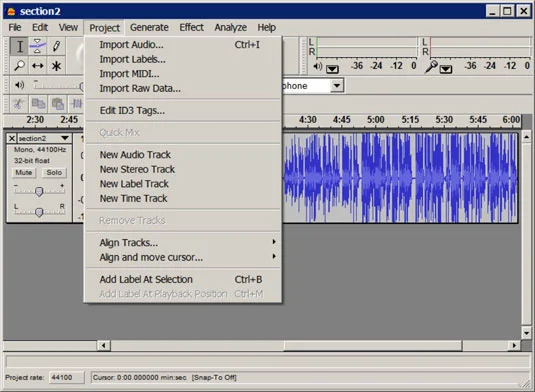This screenshot has height=392, width=535.
Task: Click the Snap-To Off status text
Action: point(214,377)
